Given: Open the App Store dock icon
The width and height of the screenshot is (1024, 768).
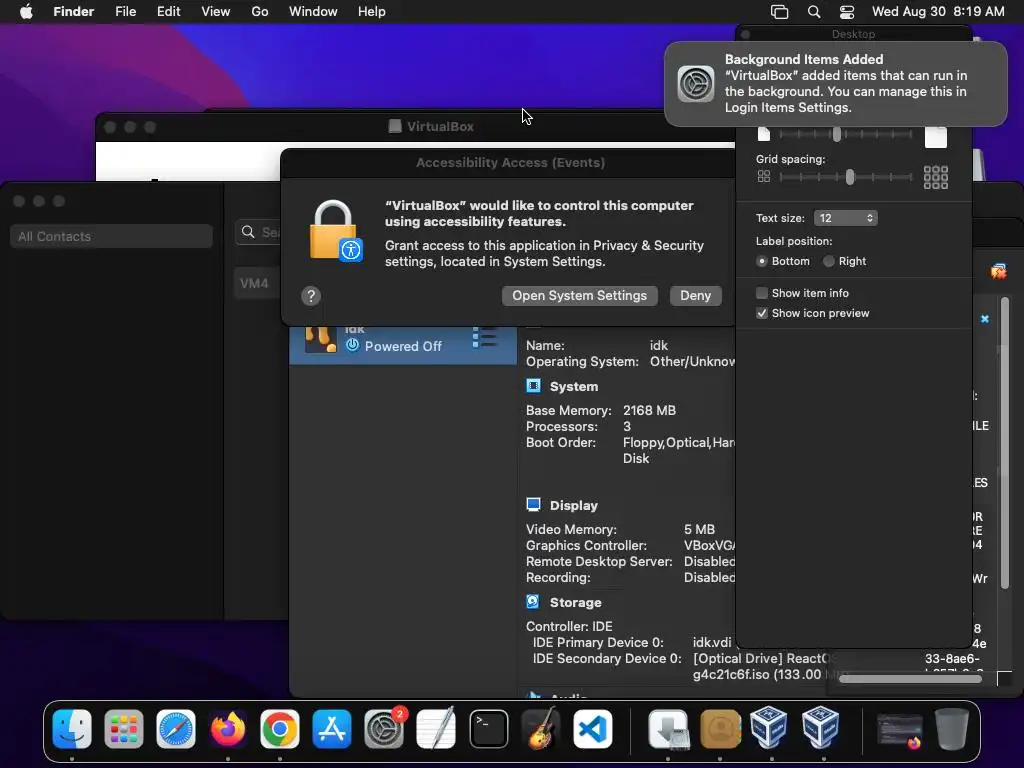Looking at the screenshot, I should tap(332, 729).
